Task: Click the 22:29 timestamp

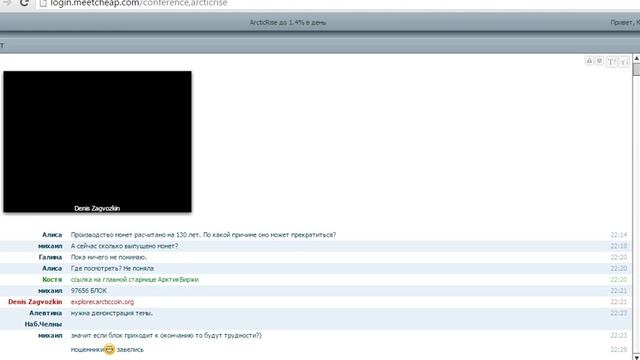Action: coord(619,349)
